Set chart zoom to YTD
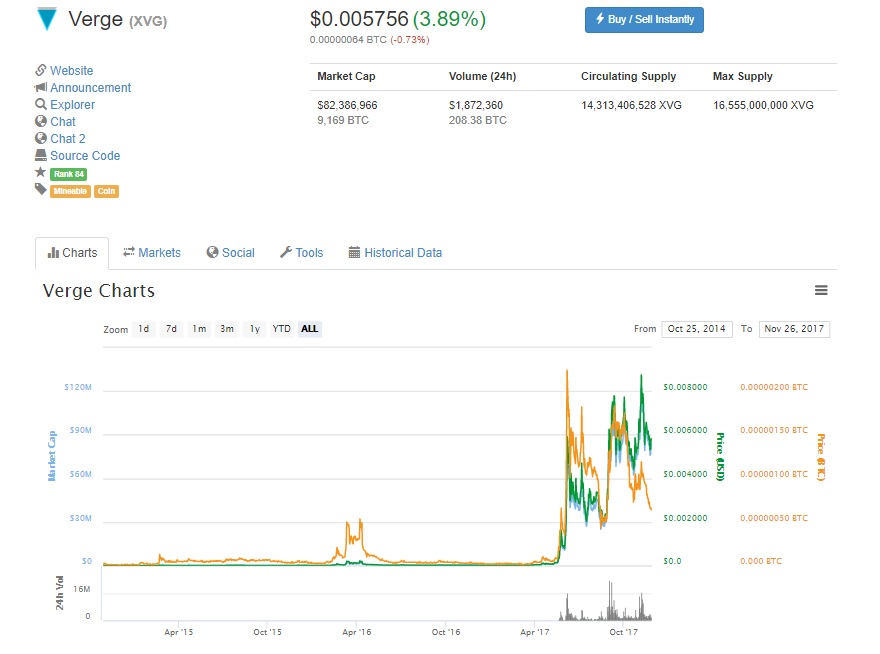Image resolution: width=880 pixels, height=654 pixels. coord(281,329)
